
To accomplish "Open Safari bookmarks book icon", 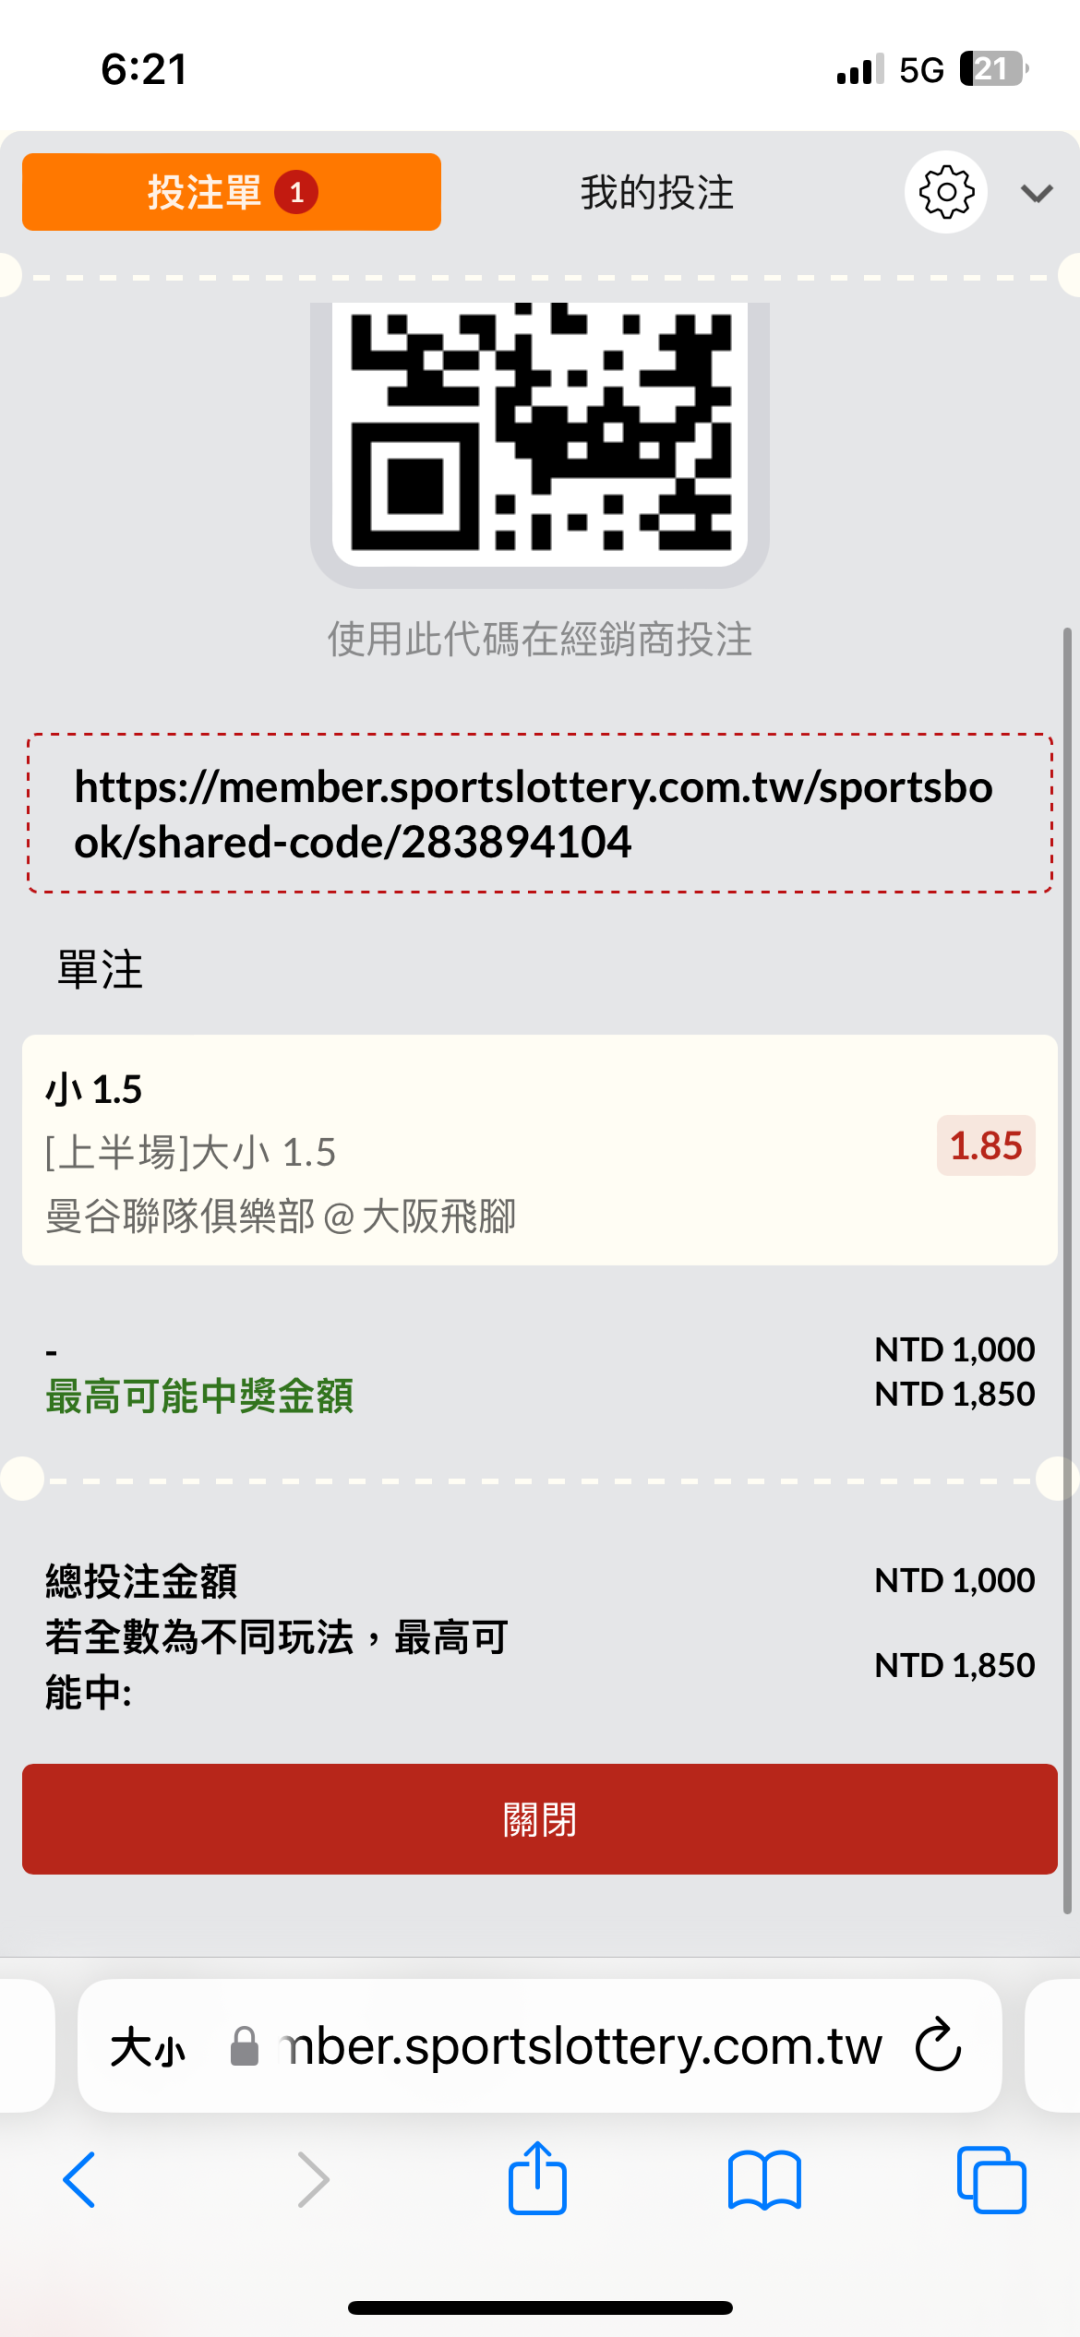I will click(x=765, y=2179).
